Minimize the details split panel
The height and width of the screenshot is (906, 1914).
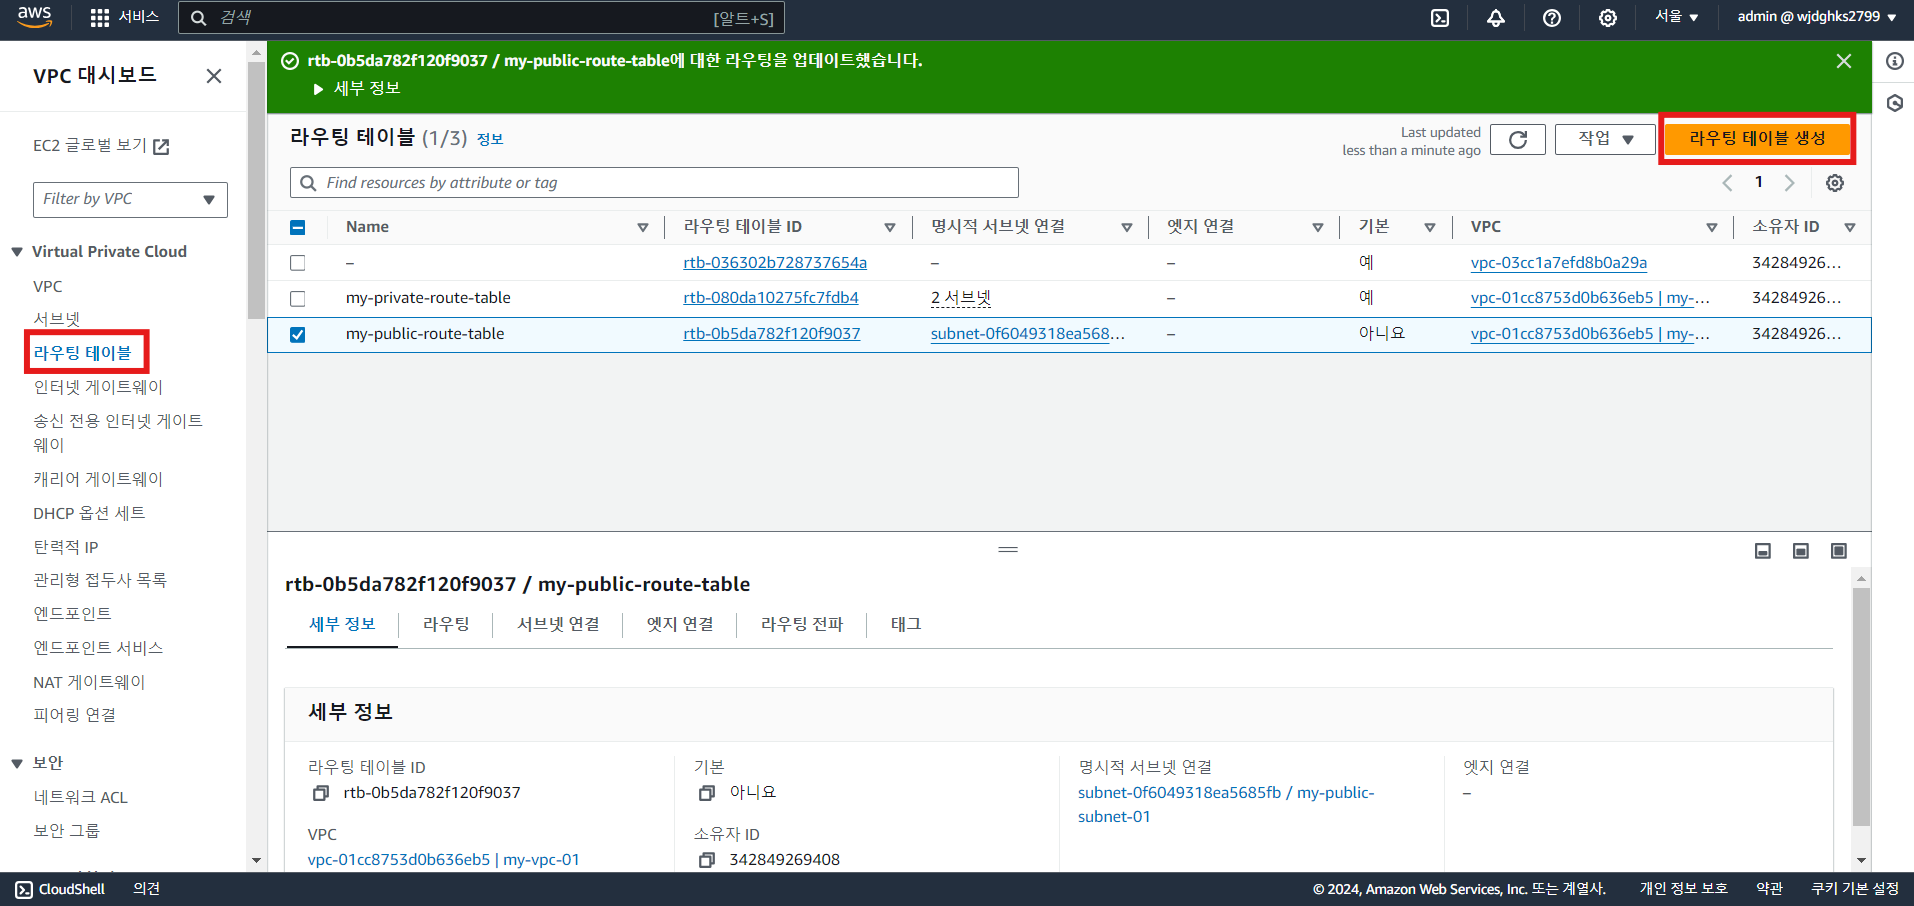click(x=1763, y=551)
